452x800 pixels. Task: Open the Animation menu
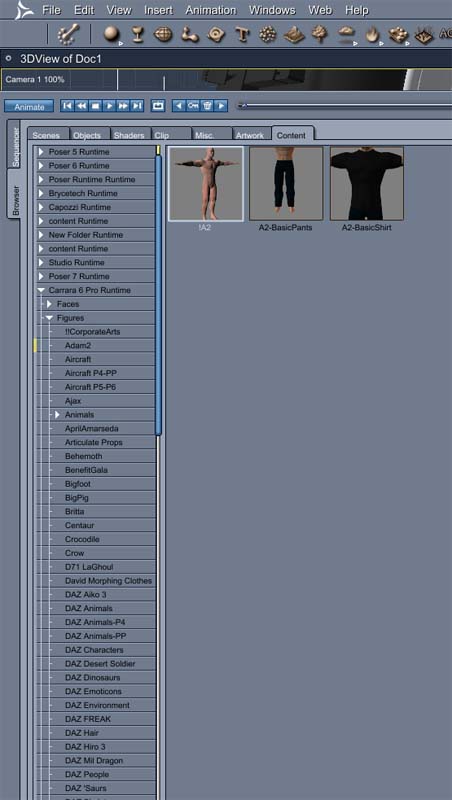click(211, 10)
